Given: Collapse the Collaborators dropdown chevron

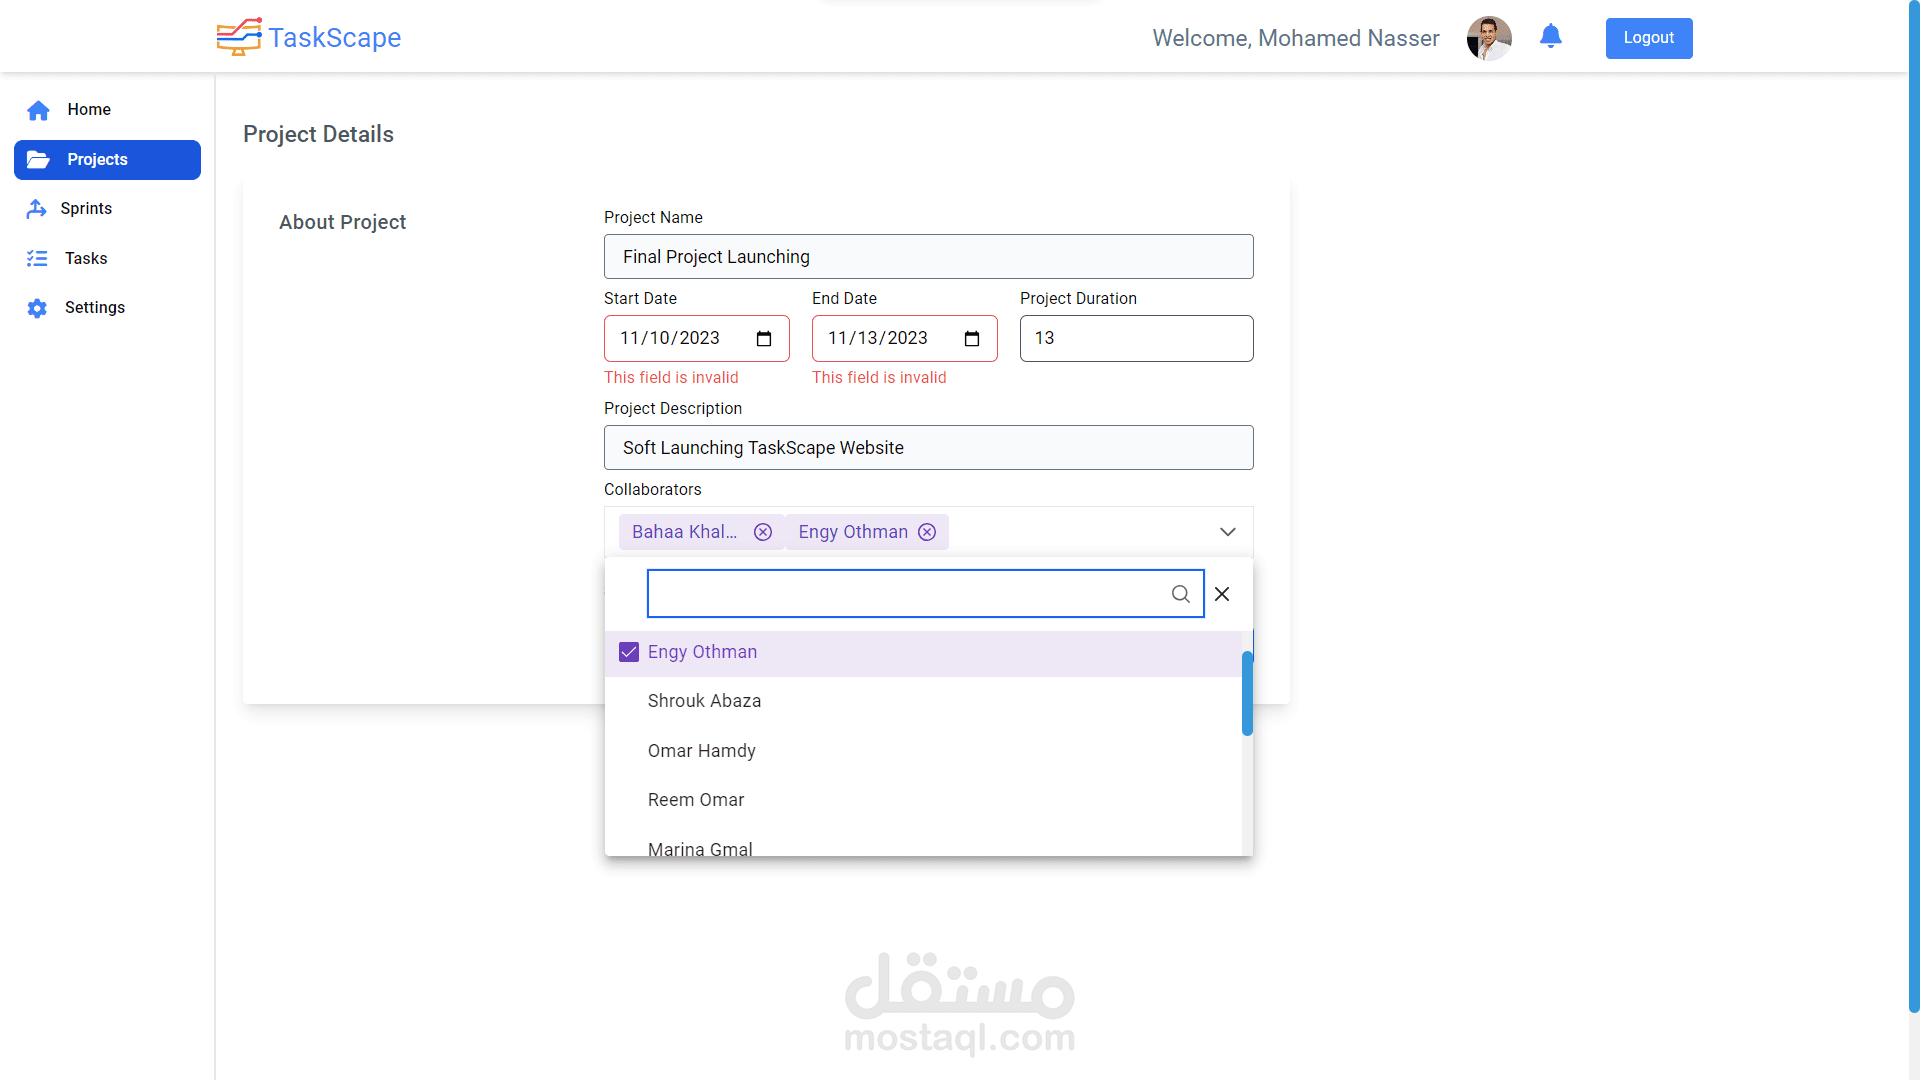Looking at the screenshot, I should pos(1227,531).
